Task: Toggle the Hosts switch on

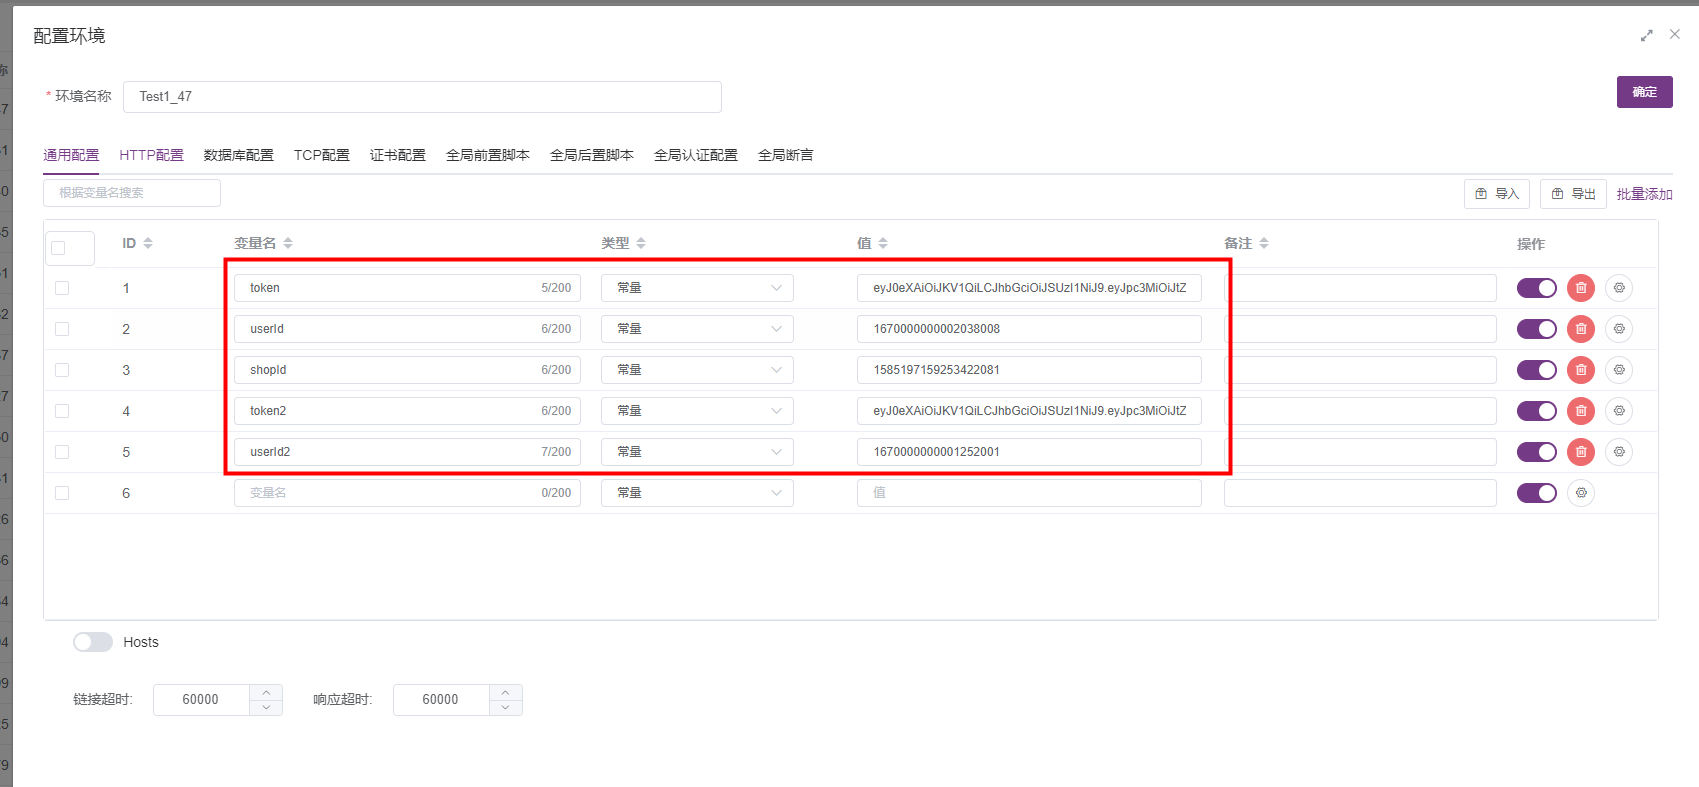Action: [x=93, y=642]
